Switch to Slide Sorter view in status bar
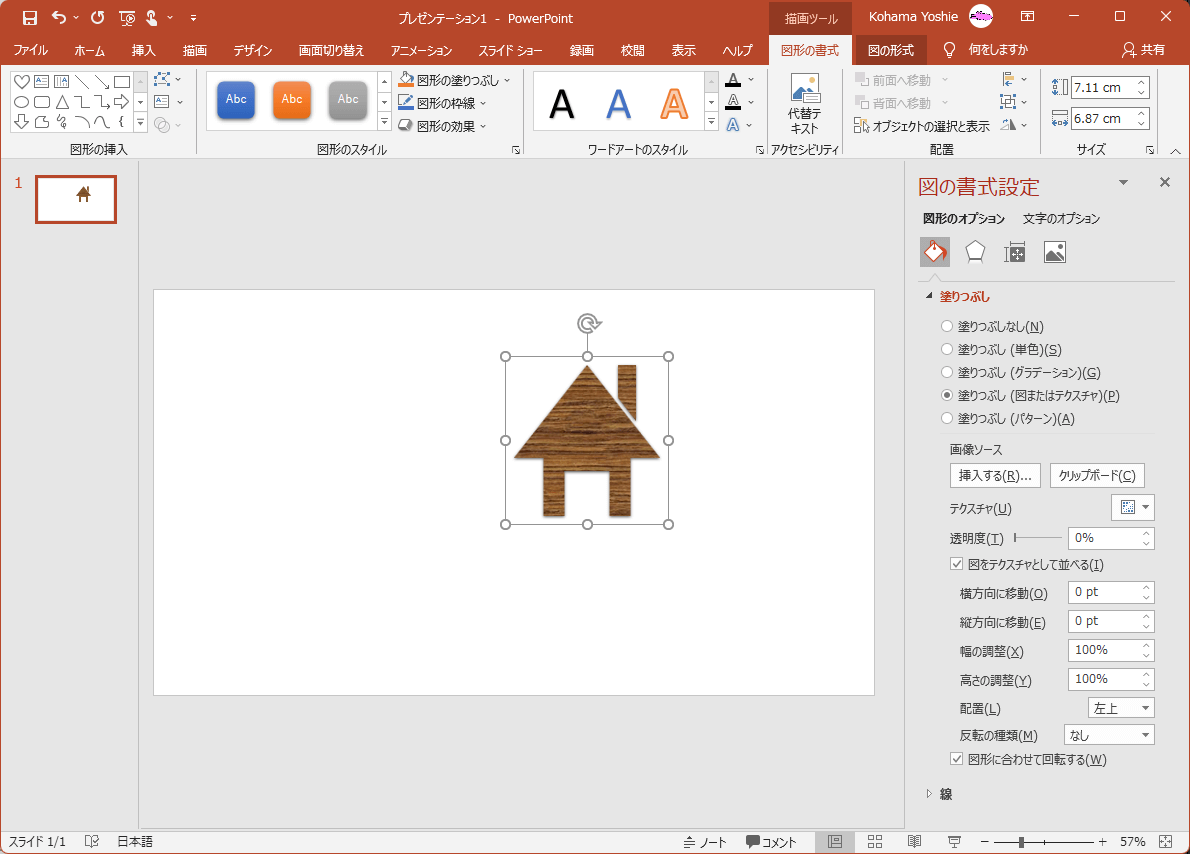The width and height of the screenshot is (1190, 854). point(874,842)
